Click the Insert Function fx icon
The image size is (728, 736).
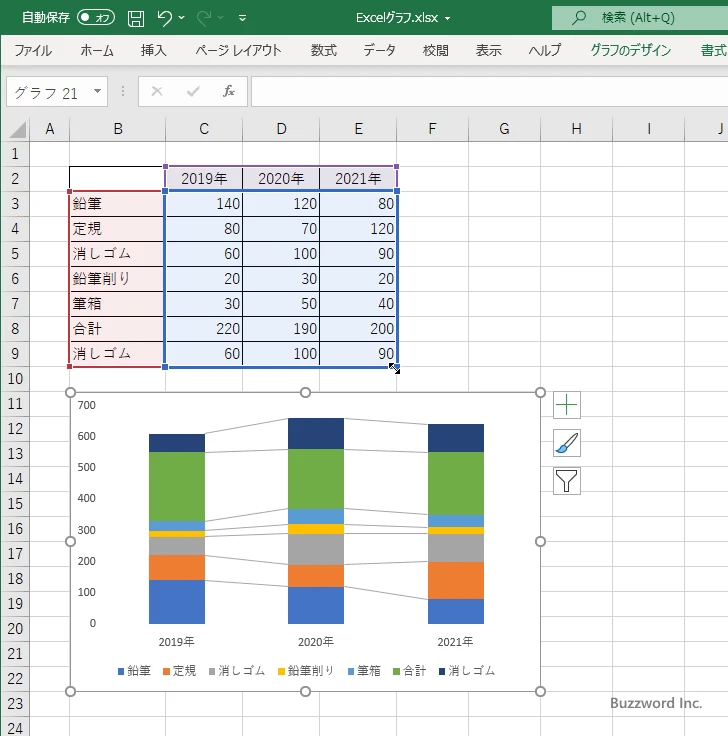tap(229, 91)
